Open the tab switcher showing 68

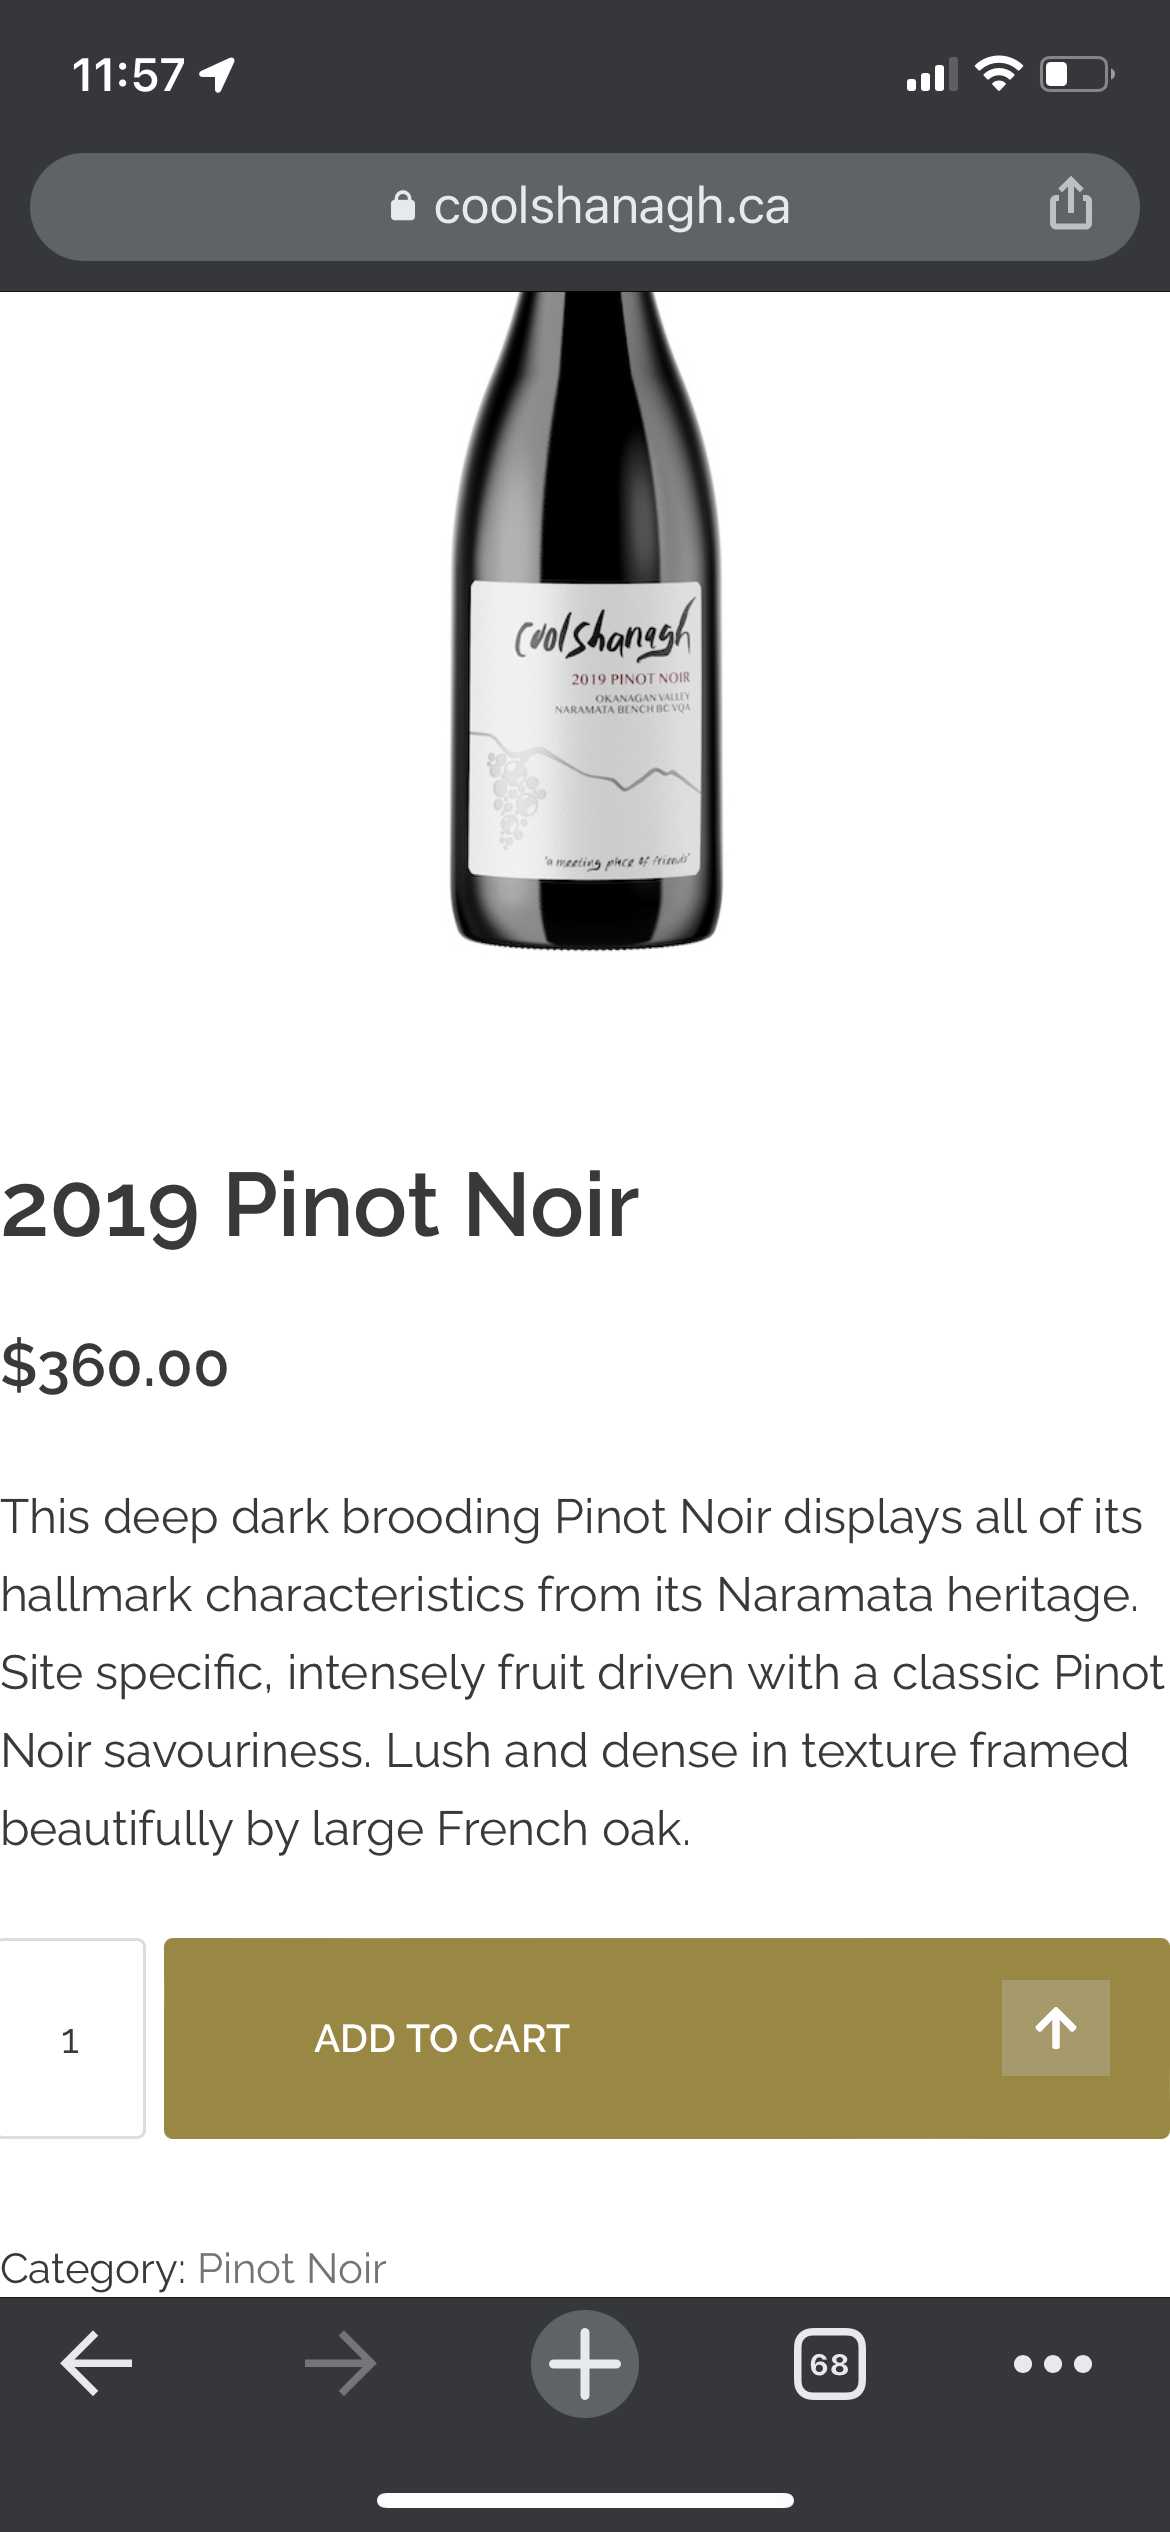pos(829,2364)
